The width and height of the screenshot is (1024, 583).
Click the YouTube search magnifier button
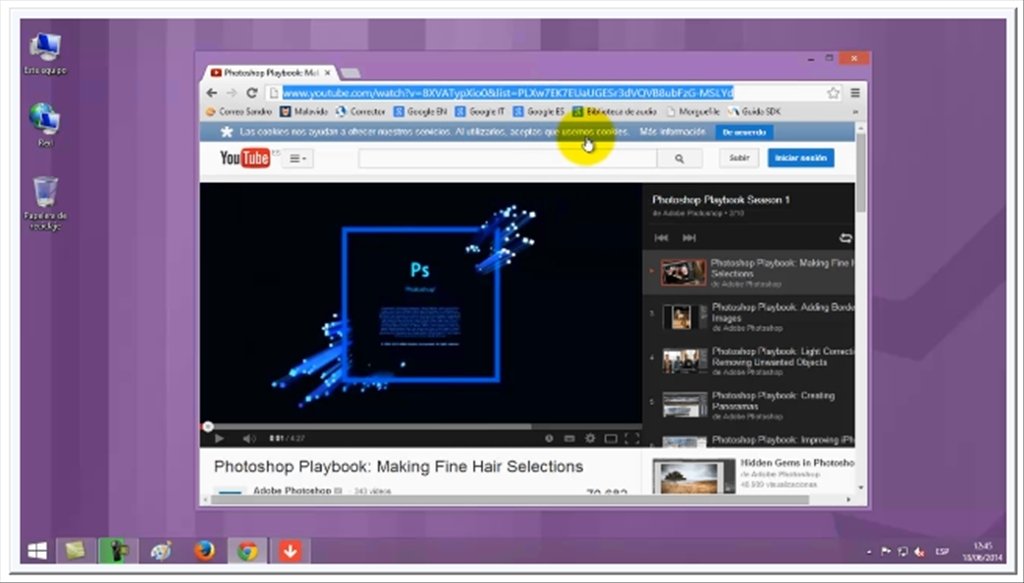(x=679, y=158)
